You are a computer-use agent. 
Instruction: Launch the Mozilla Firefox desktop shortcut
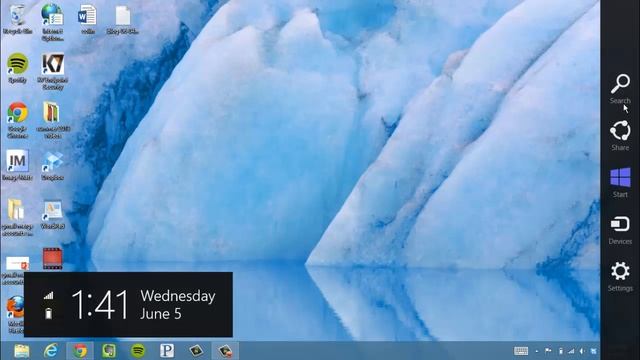point(16,315)
